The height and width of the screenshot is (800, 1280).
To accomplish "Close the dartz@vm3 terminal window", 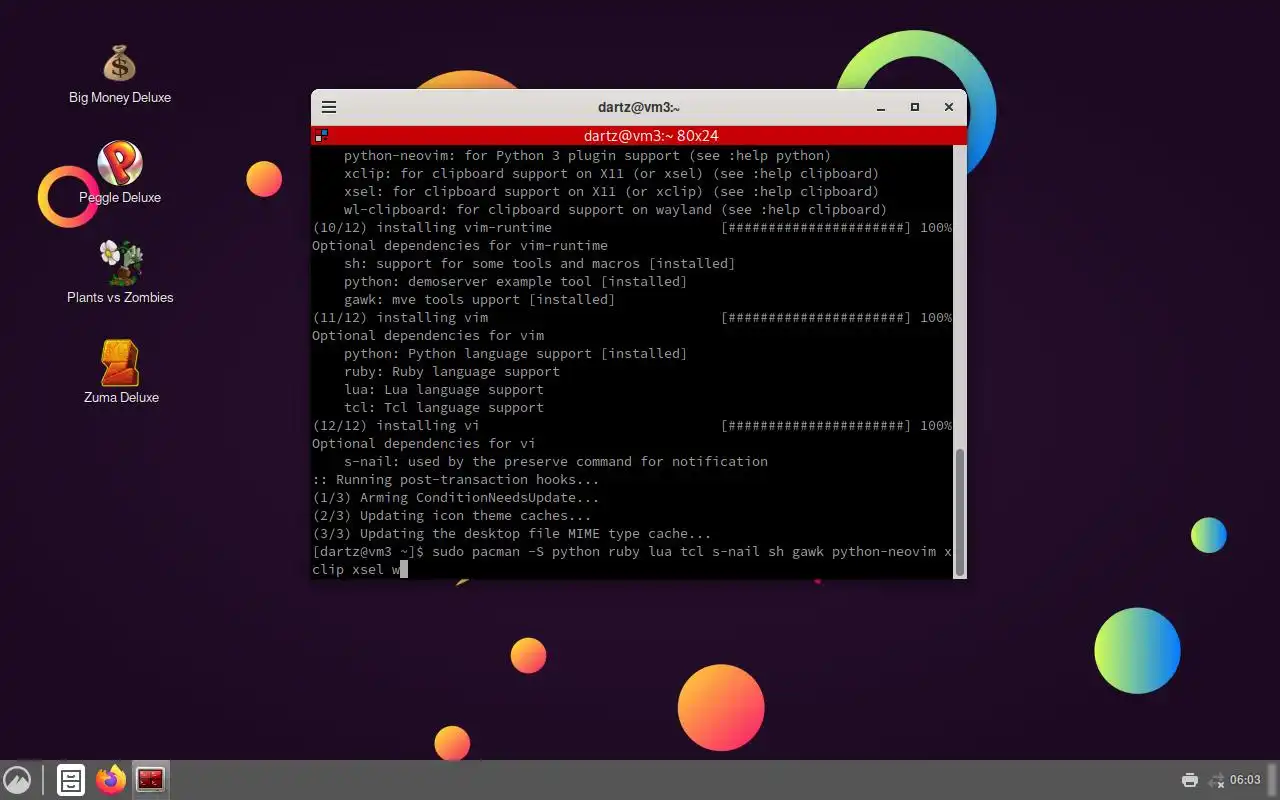I will 949,107.
